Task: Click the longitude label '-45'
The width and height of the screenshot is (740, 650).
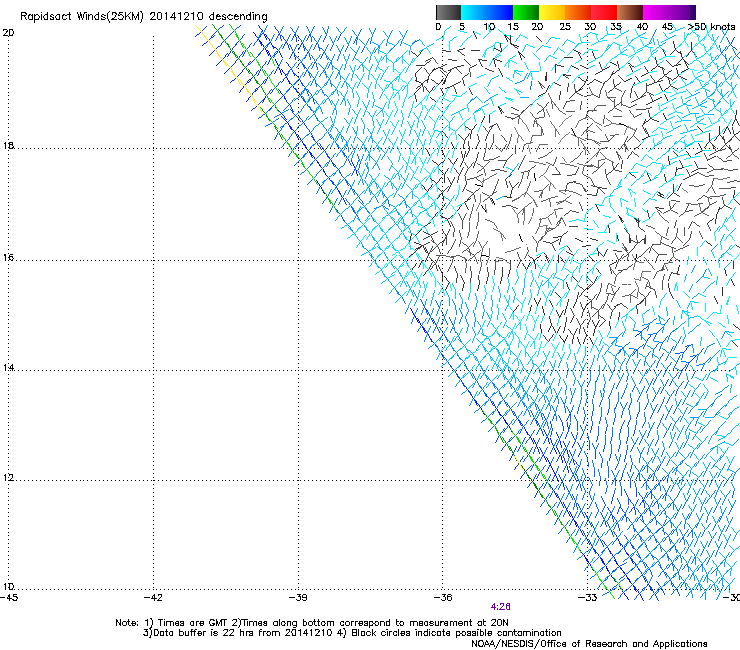Action: 9,598
